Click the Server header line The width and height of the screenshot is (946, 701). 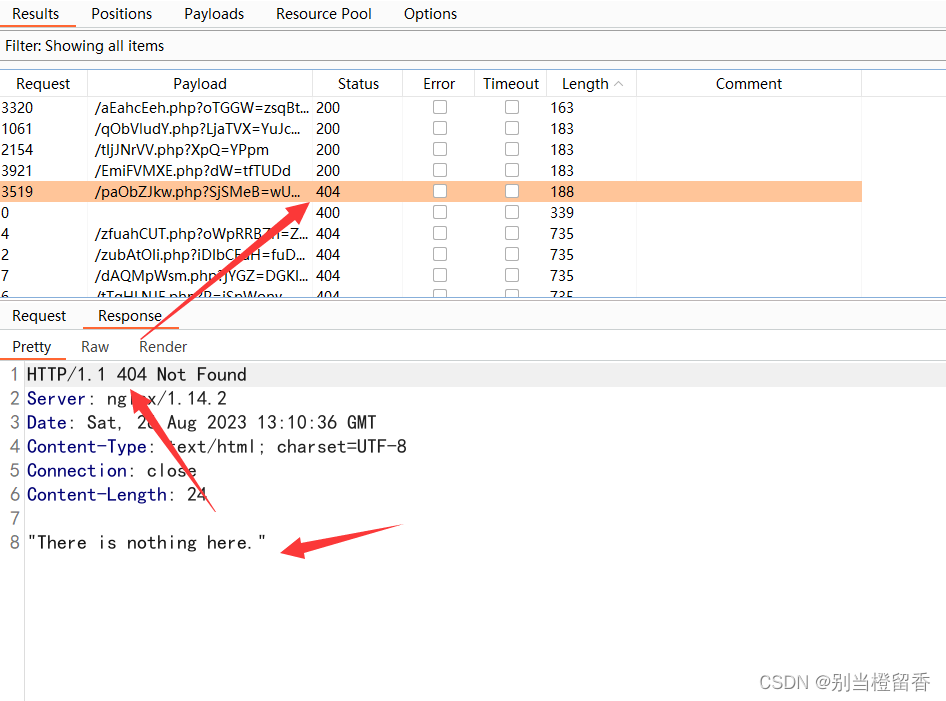(127, 399)
